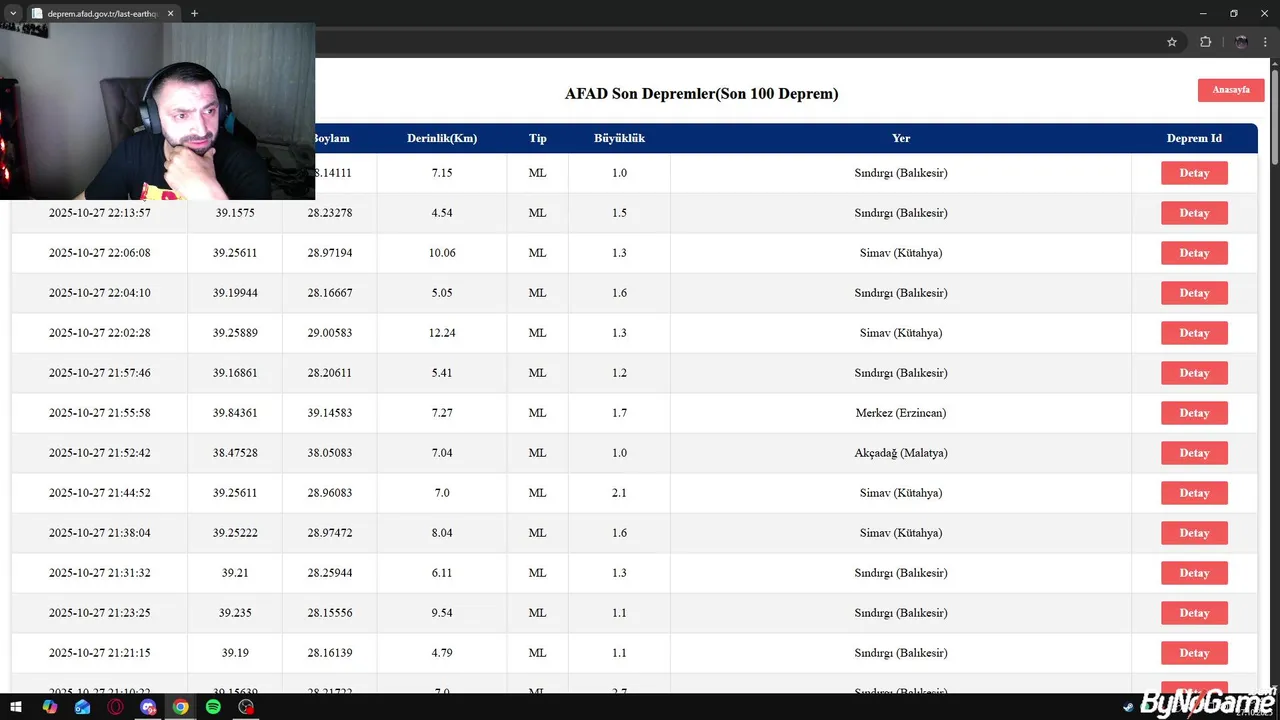This screenshot has width=1280, height=720.
Task: Open the Windows Start menu
Action: click(16, 707)
